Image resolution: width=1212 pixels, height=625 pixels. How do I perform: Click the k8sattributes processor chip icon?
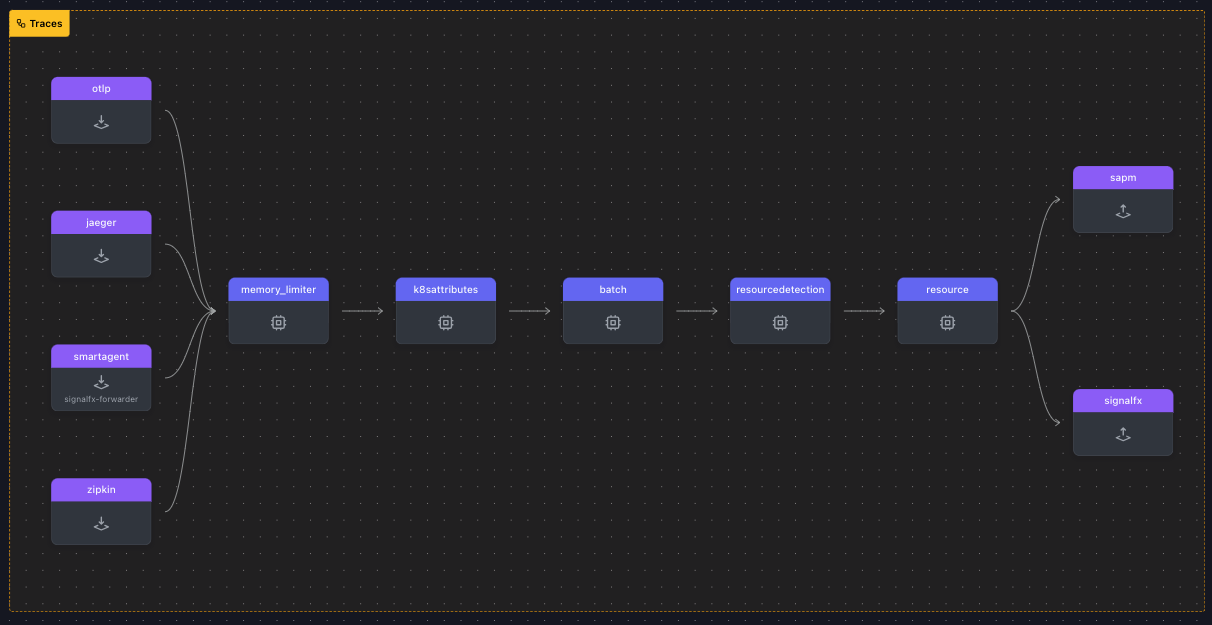coord(445,323)
